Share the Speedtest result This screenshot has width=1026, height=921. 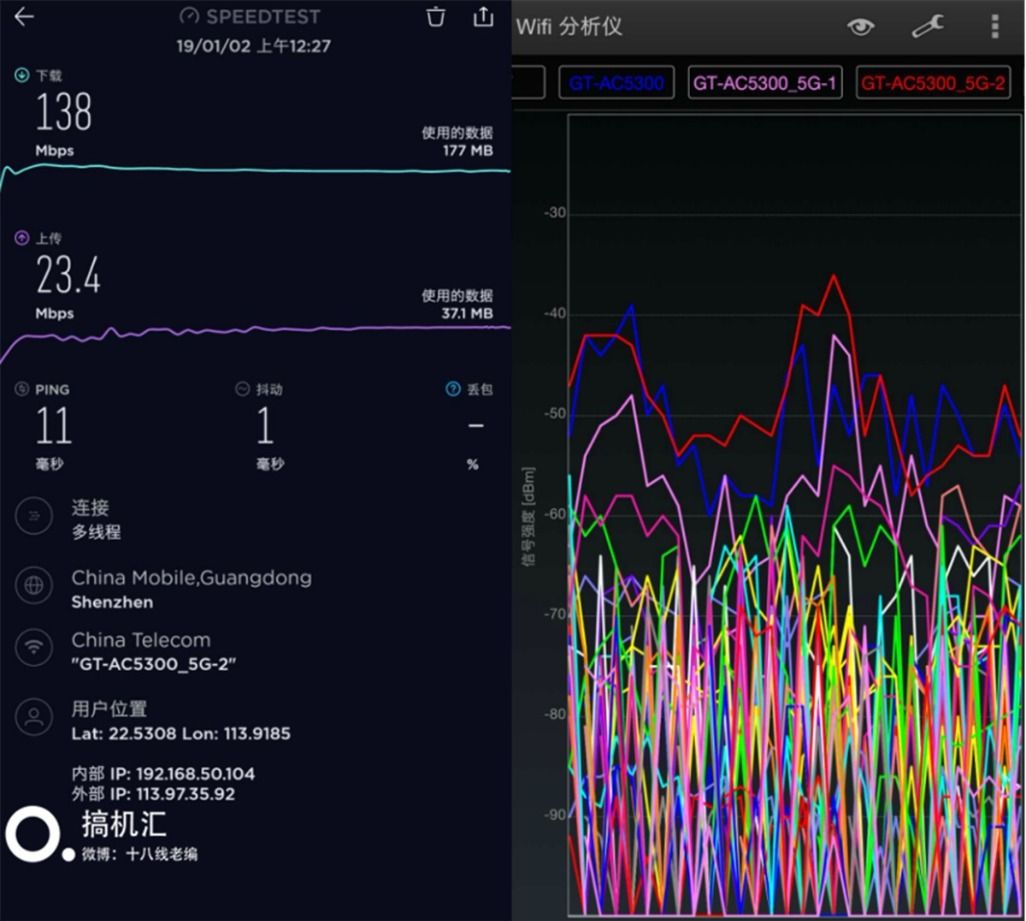pyautogui.click(x=484, y=16)
